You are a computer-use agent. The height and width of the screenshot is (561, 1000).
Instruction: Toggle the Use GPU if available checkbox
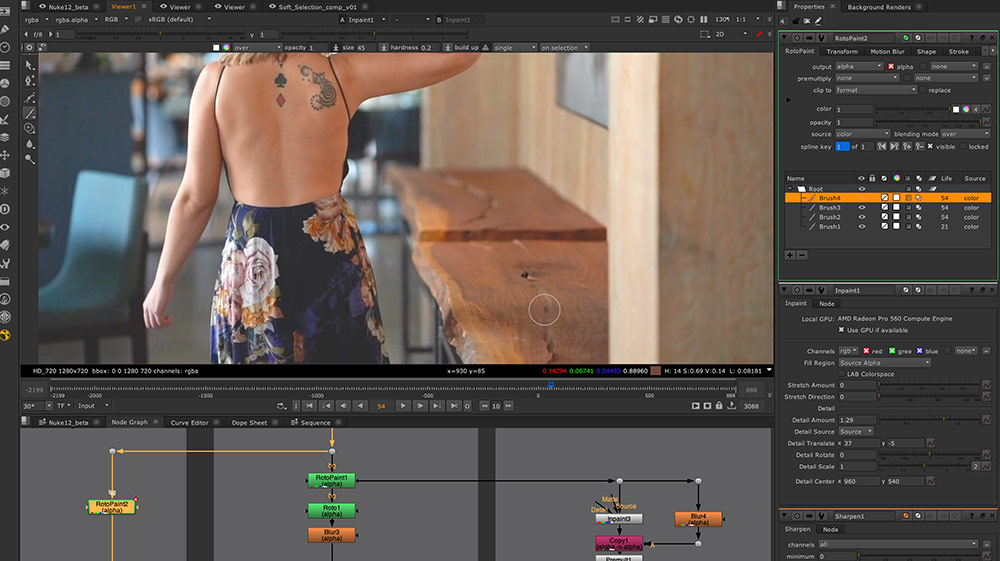point(840,329)
